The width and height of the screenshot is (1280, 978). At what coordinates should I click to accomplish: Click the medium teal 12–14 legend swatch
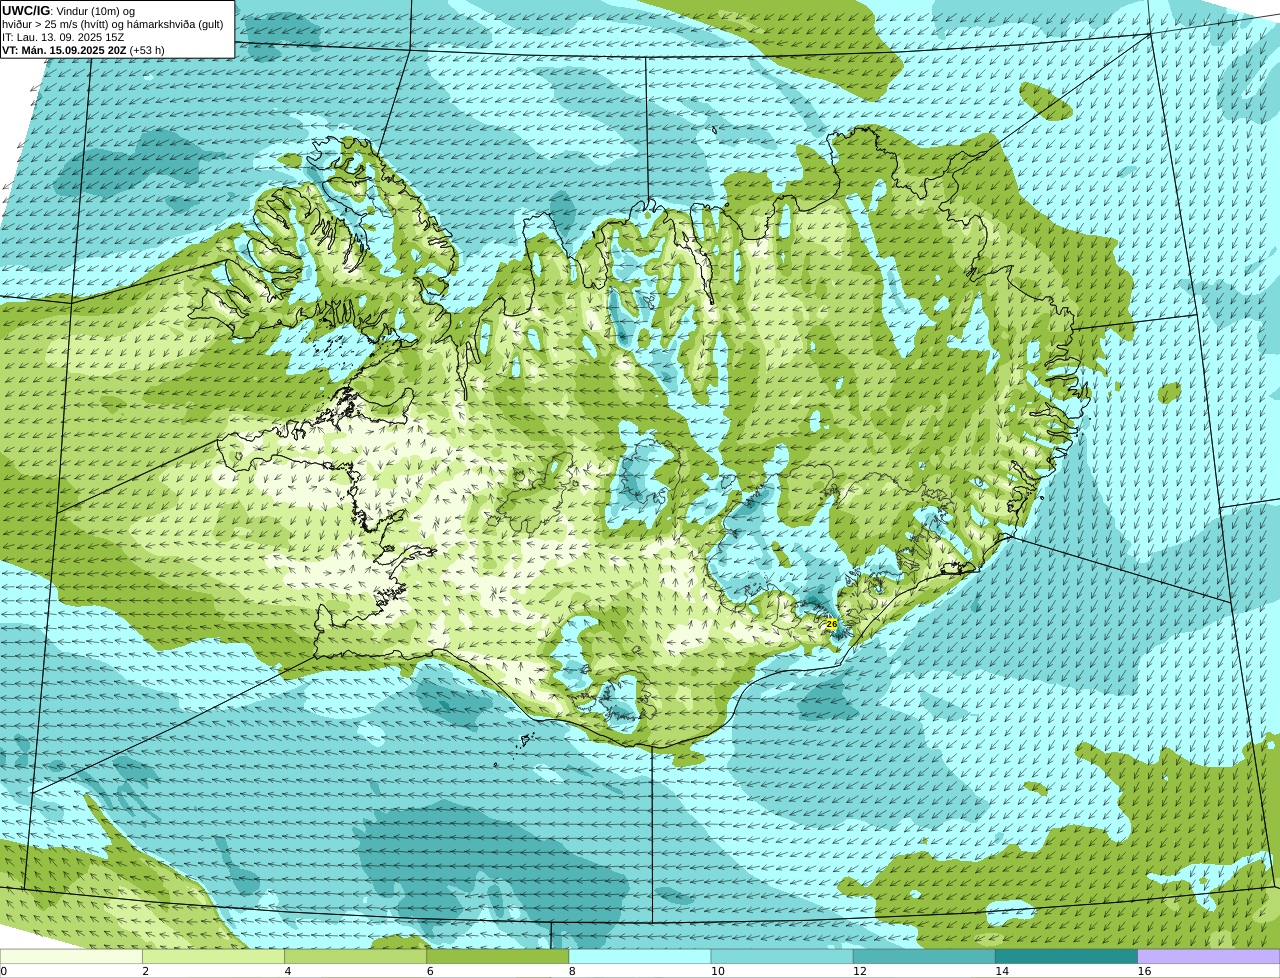click(x=924, y=956)
